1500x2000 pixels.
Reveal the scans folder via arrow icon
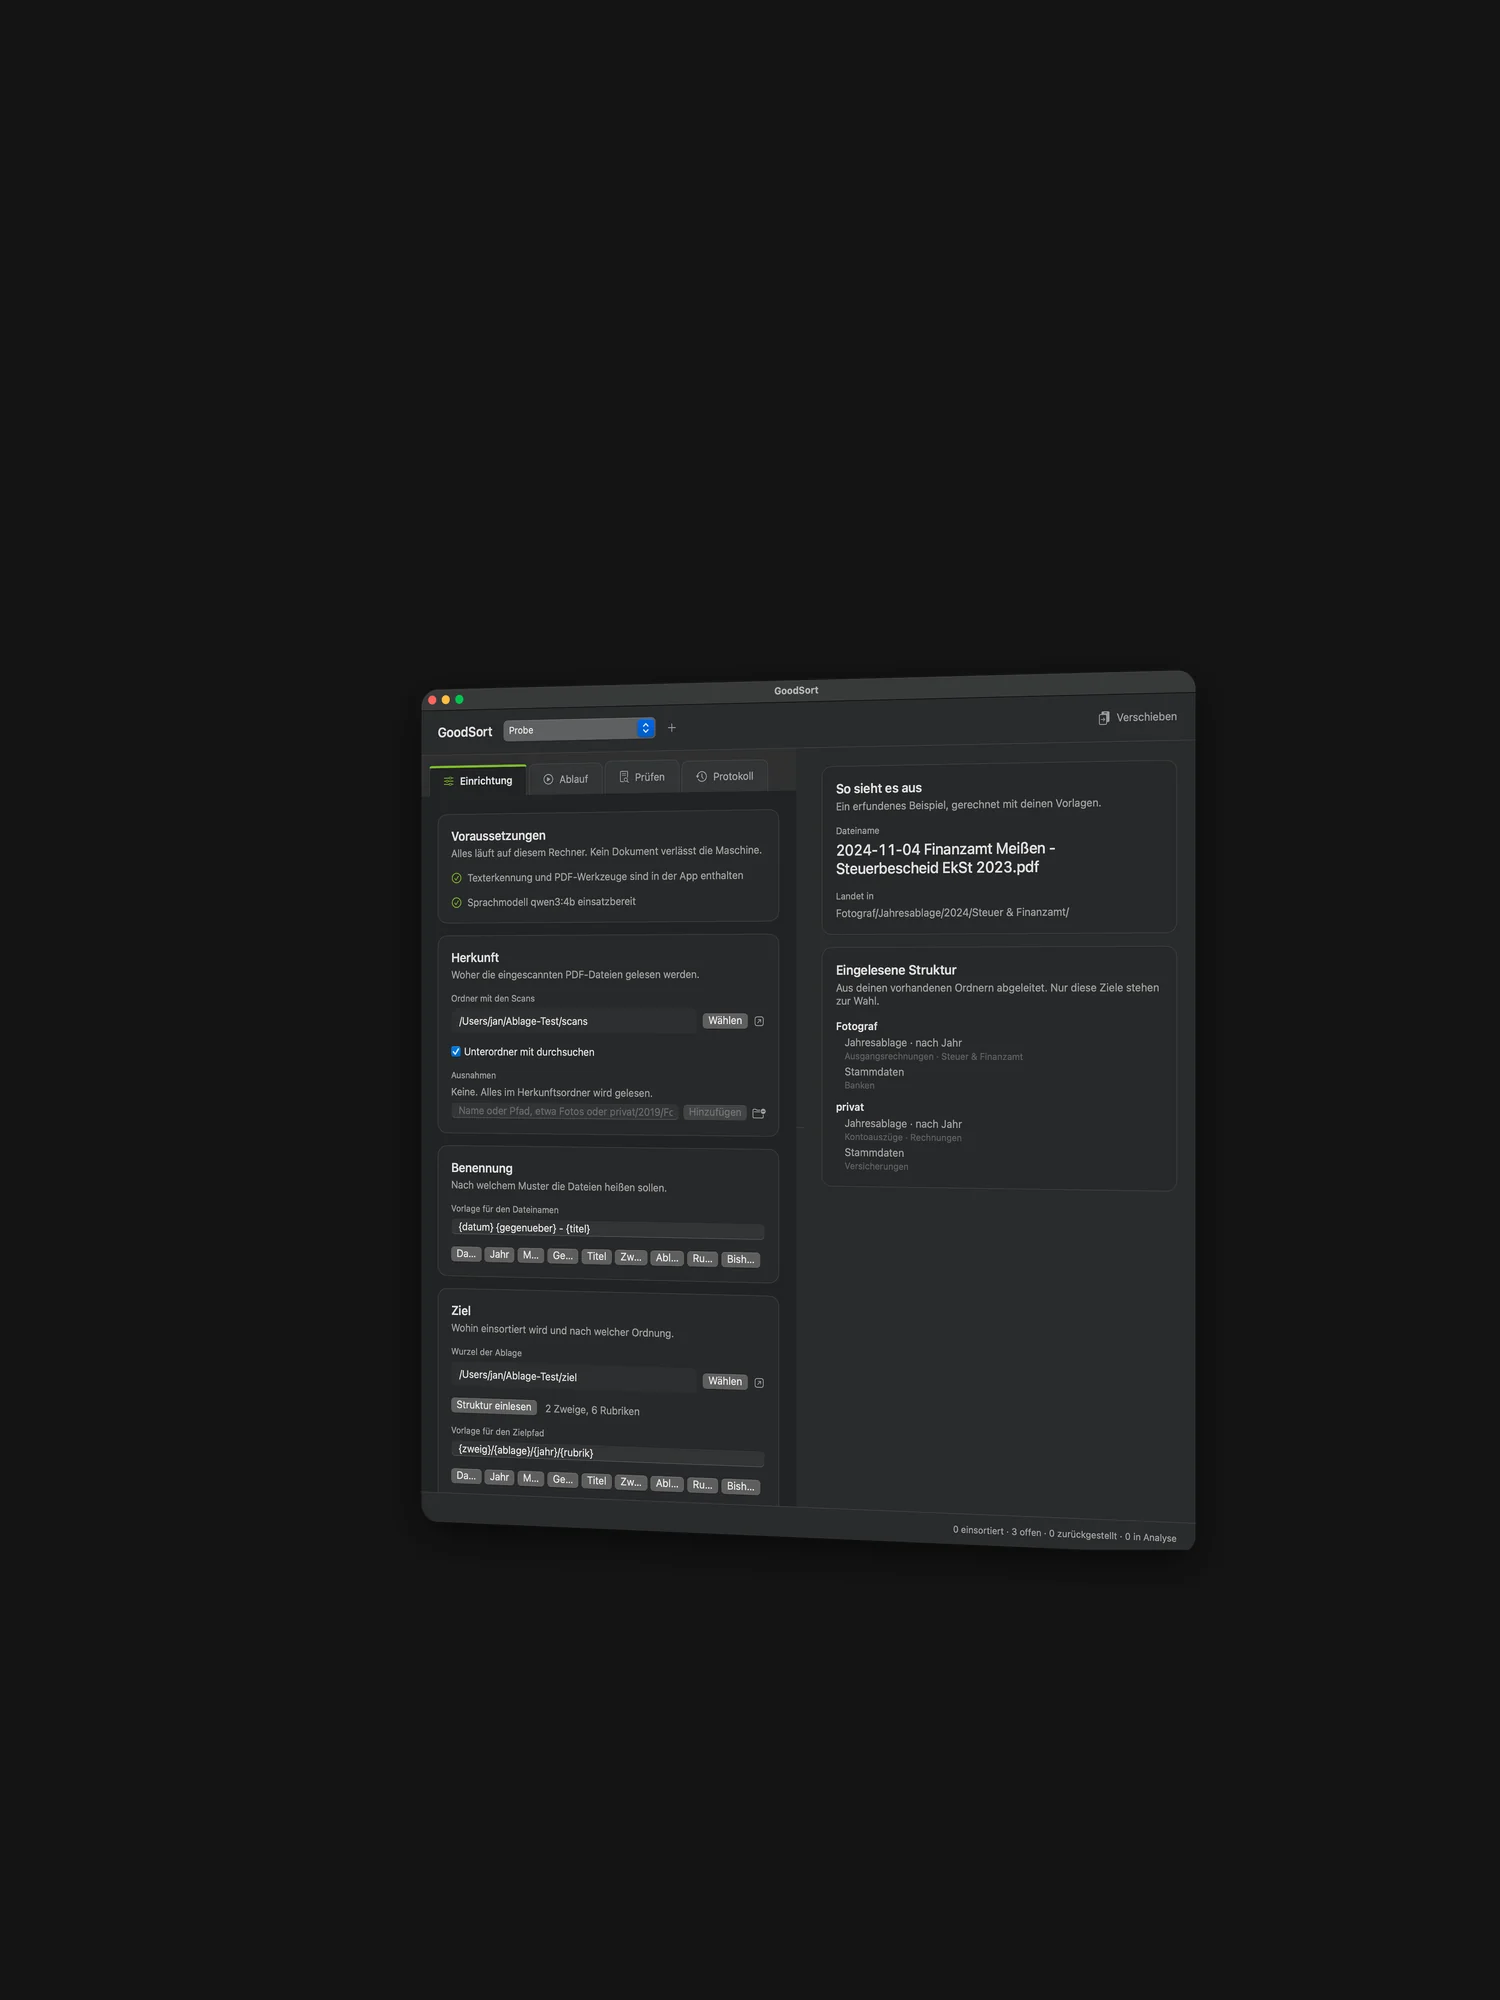[759, 1021]
